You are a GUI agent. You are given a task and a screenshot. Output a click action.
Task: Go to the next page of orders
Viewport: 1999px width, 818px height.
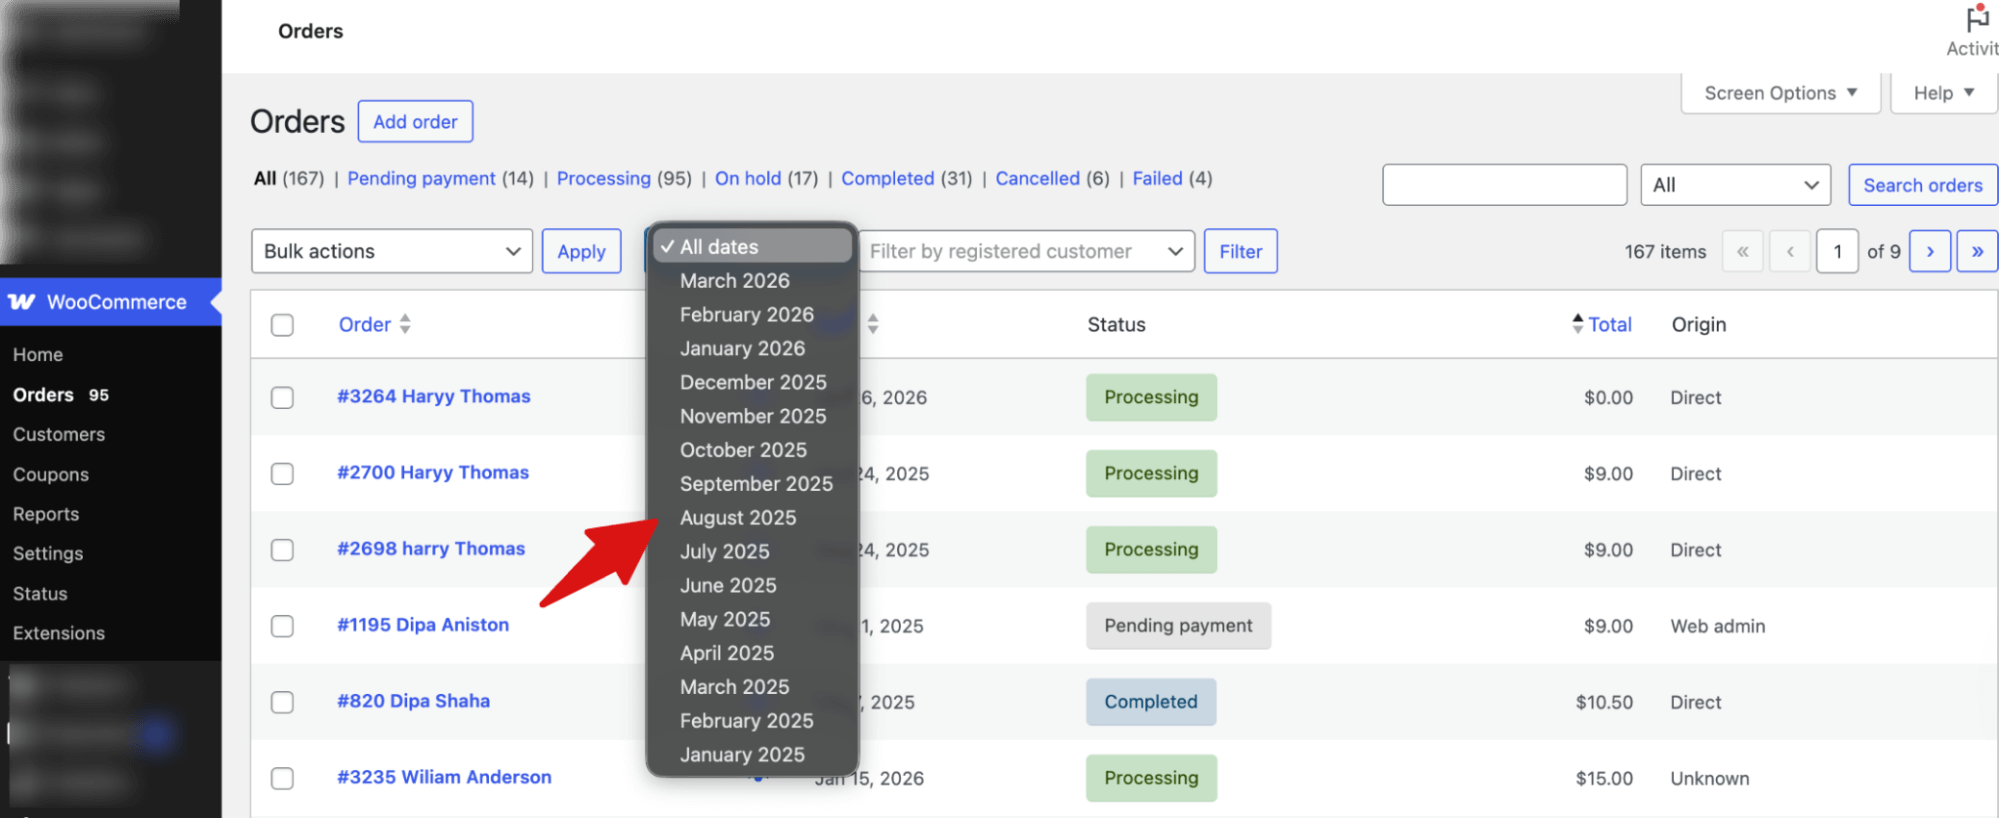tap(1930, 251)
